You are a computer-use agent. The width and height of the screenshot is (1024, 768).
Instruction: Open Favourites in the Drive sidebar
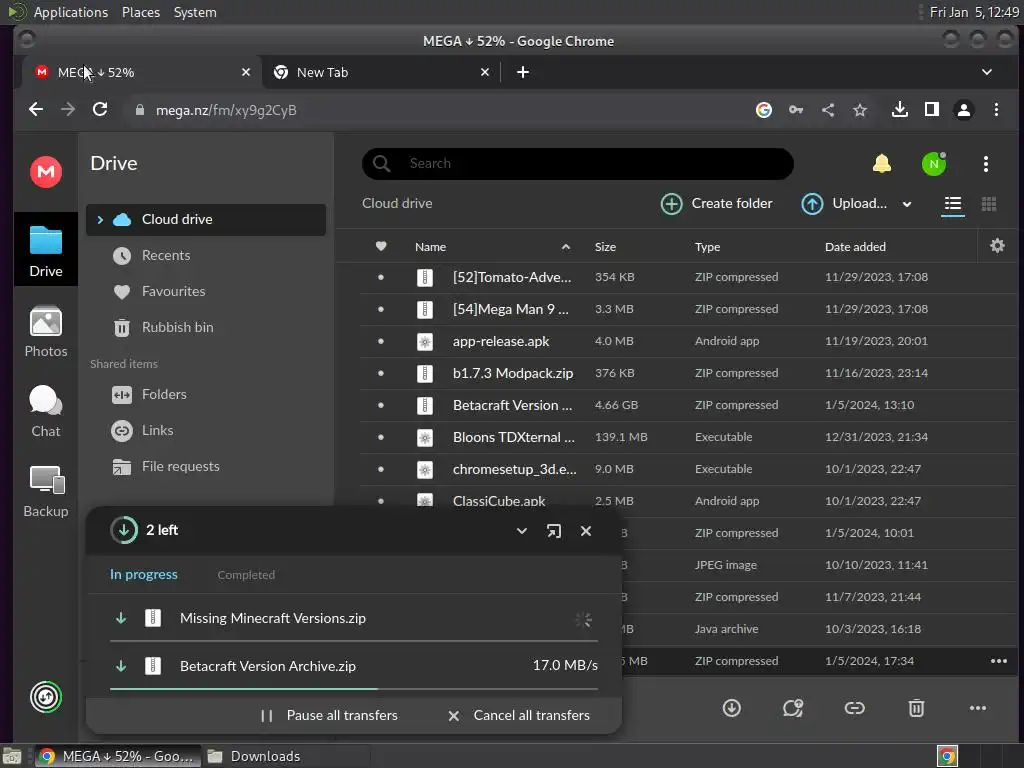coord(206,291)
